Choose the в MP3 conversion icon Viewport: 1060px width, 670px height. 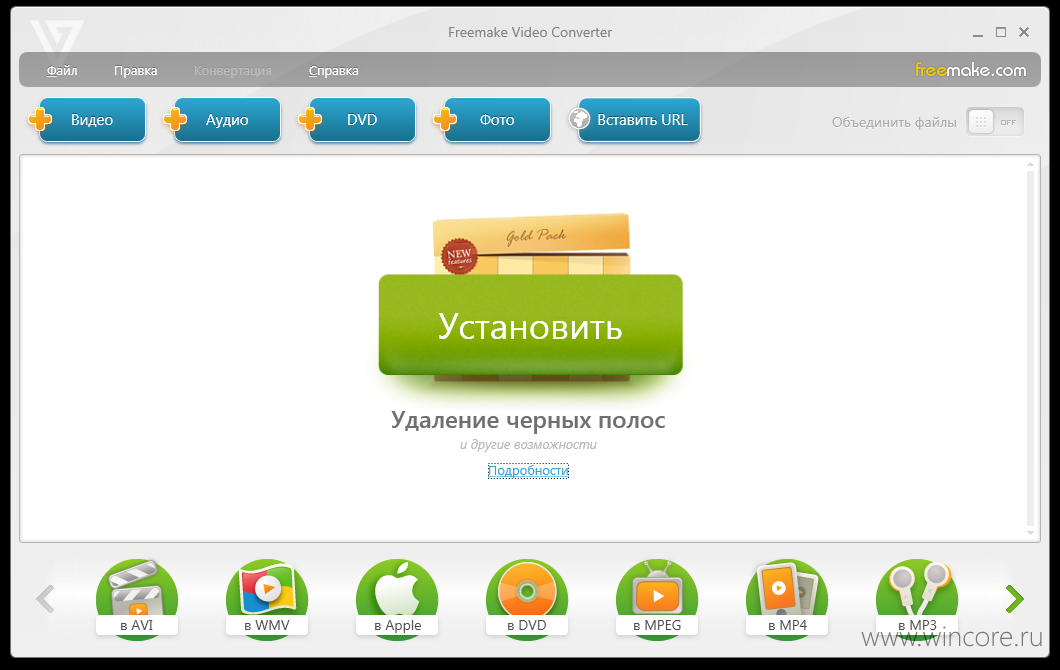[x=917, y=598]
